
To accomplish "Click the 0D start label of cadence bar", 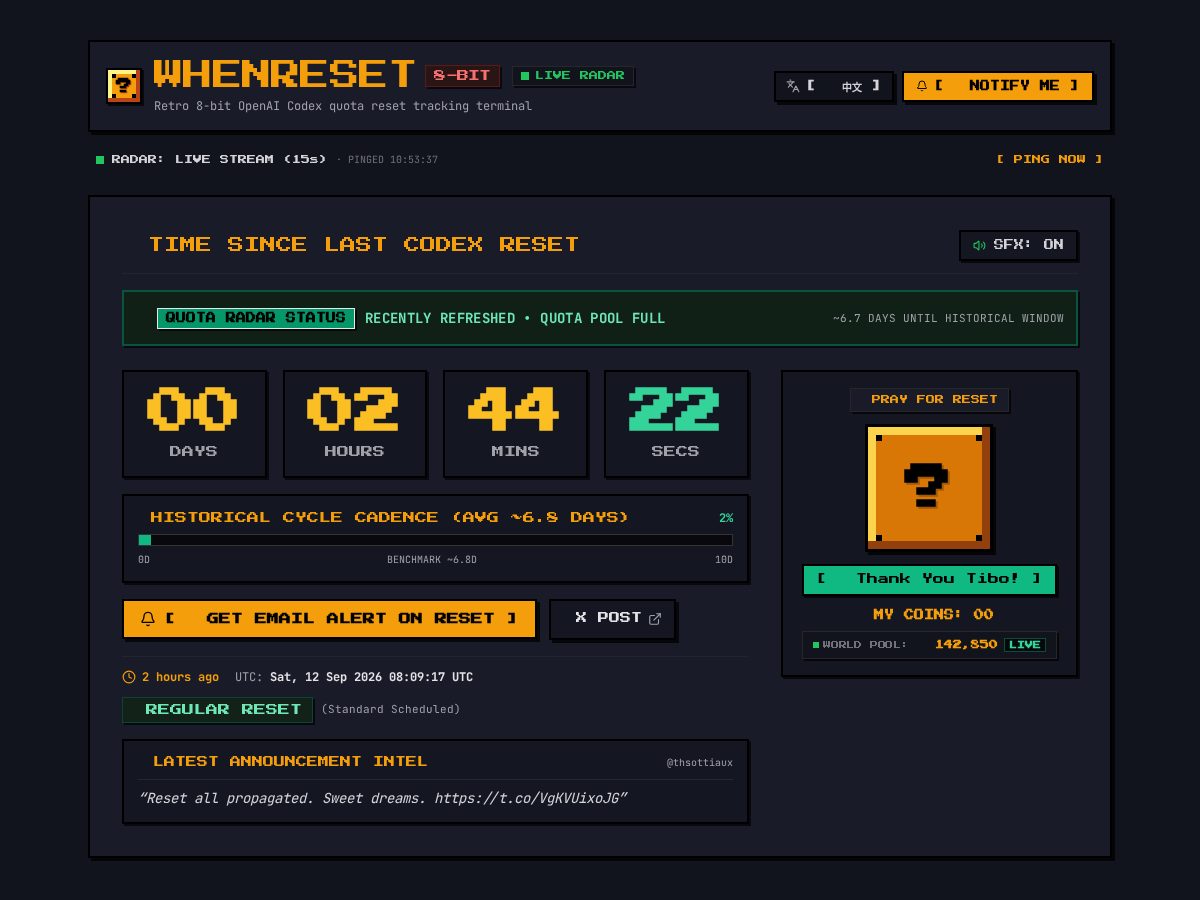I will 144,560.
